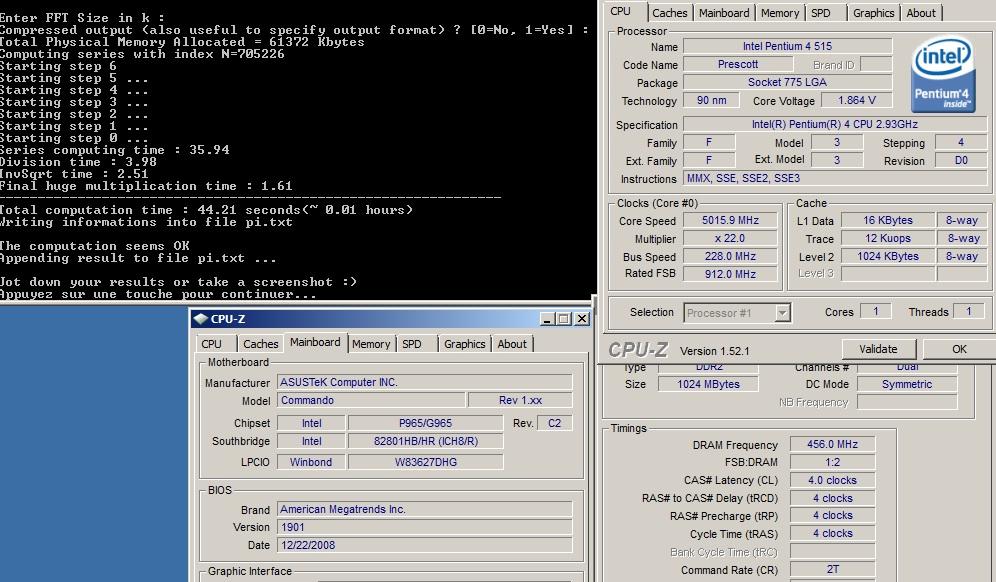Screen dimensions: 996x582
Task: Click the 912.0 MHz rated FSB value
Action: click(x=730, y=274)
